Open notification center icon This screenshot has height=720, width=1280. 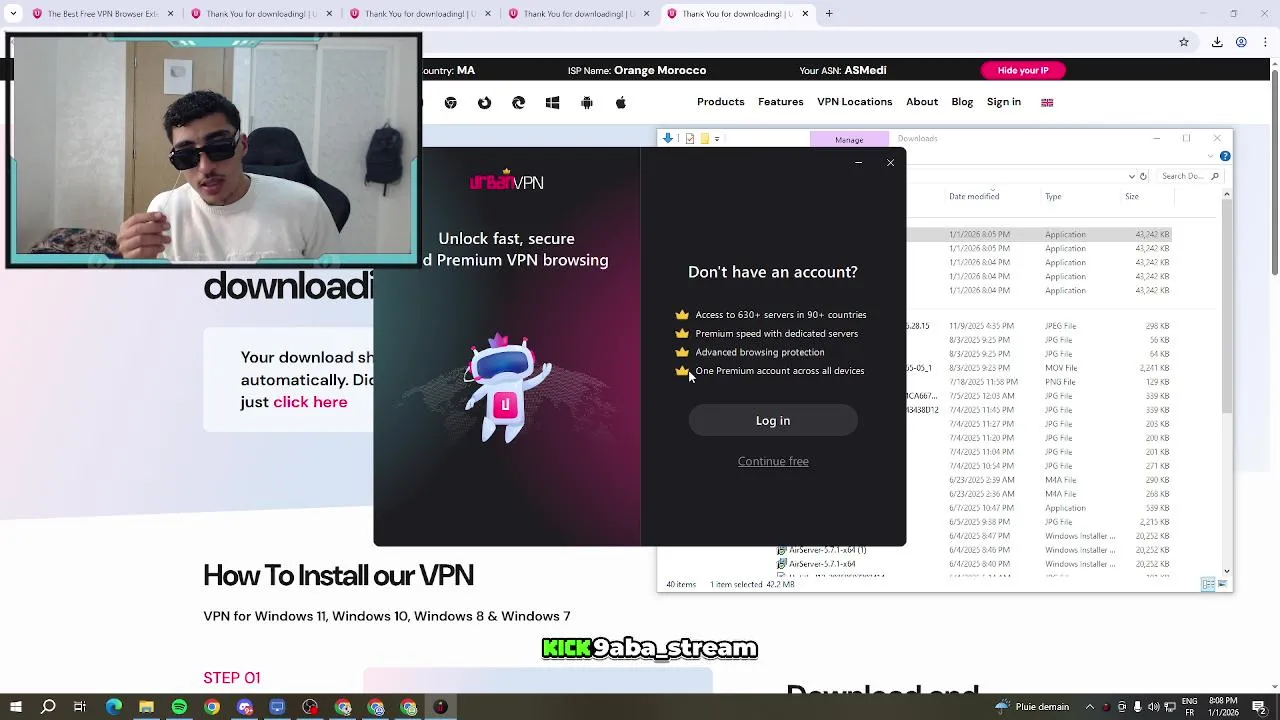coord(1259,707)
